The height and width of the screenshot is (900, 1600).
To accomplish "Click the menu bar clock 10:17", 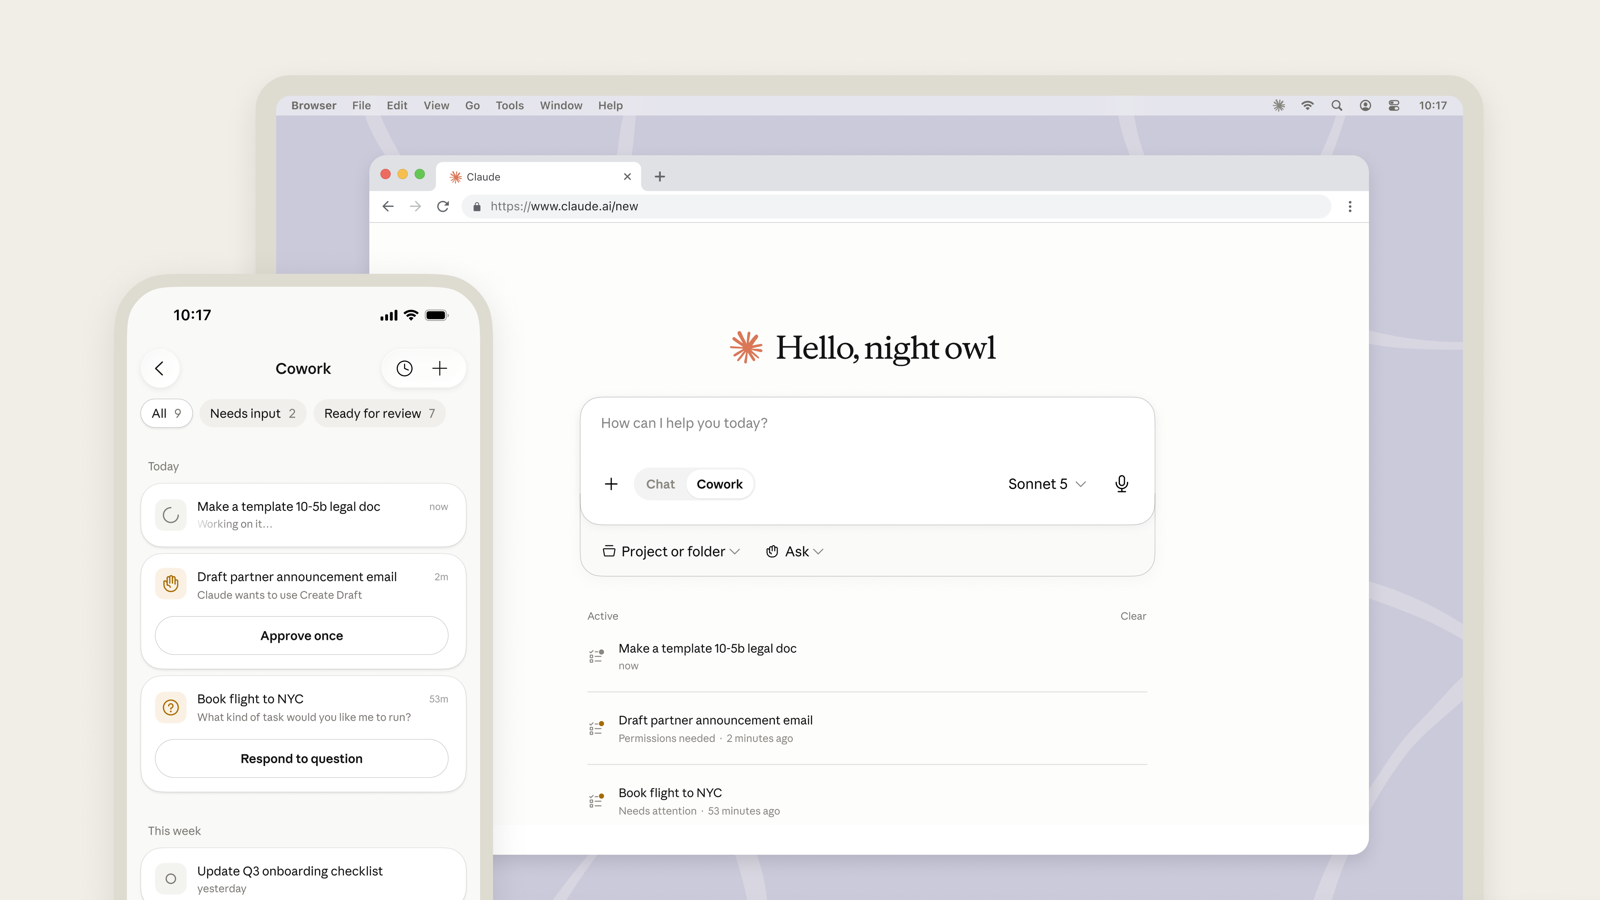I will [x=1433, y=105].
